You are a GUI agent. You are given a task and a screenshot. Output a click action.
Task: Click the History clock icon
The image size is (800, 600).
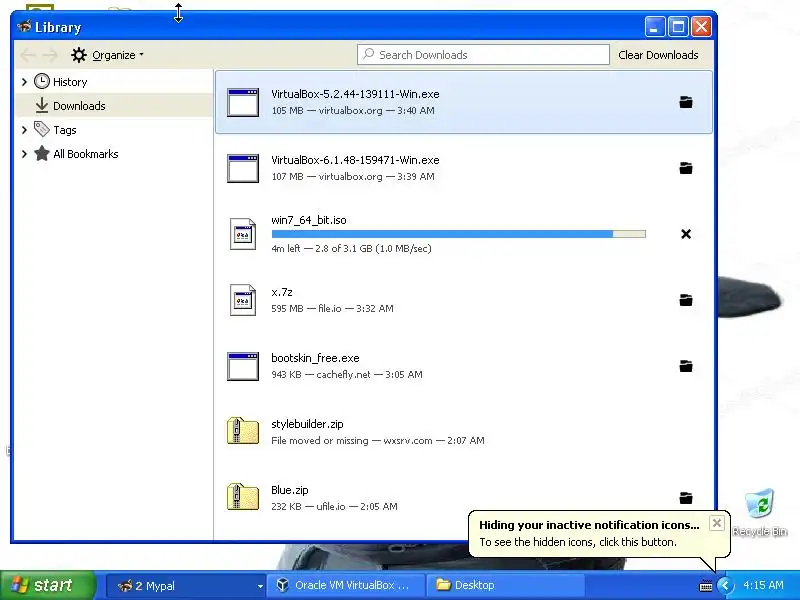click(42, 82)
